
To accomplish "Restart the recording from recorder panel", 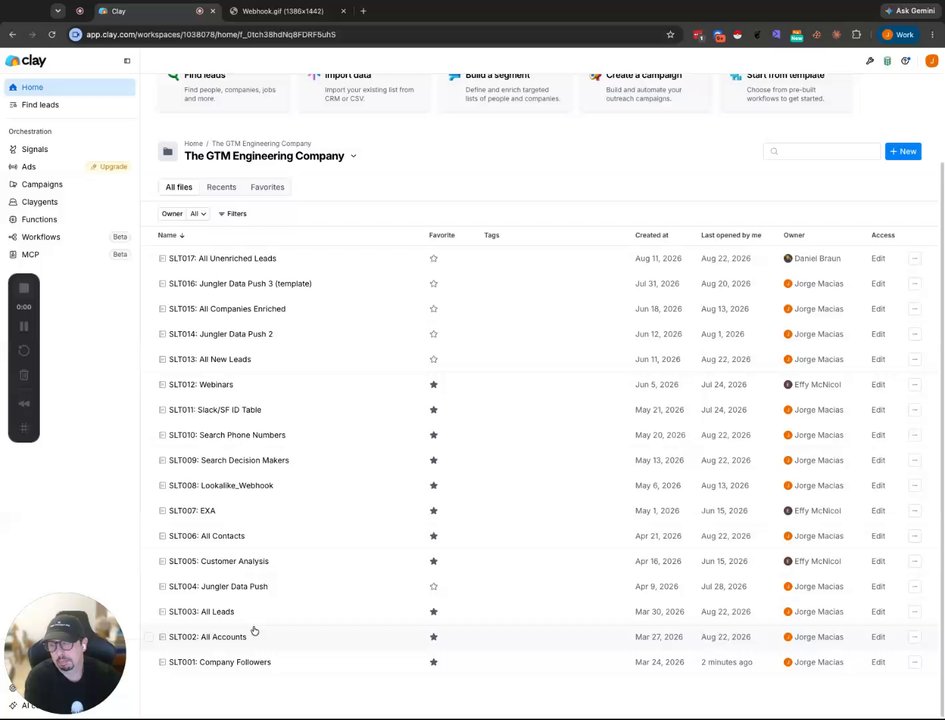I will (x=24, y=351).
